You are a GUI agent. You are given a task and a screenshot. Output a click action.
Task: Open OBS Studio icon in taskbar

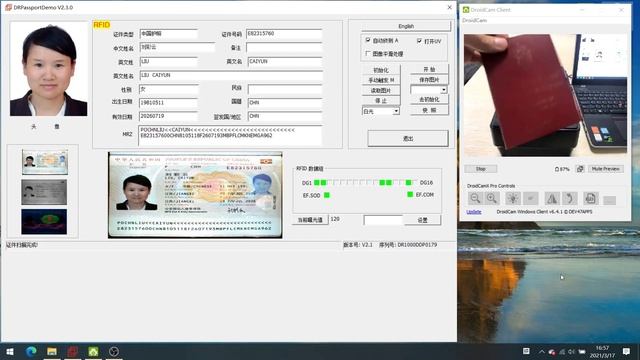[x=114, y=351]
